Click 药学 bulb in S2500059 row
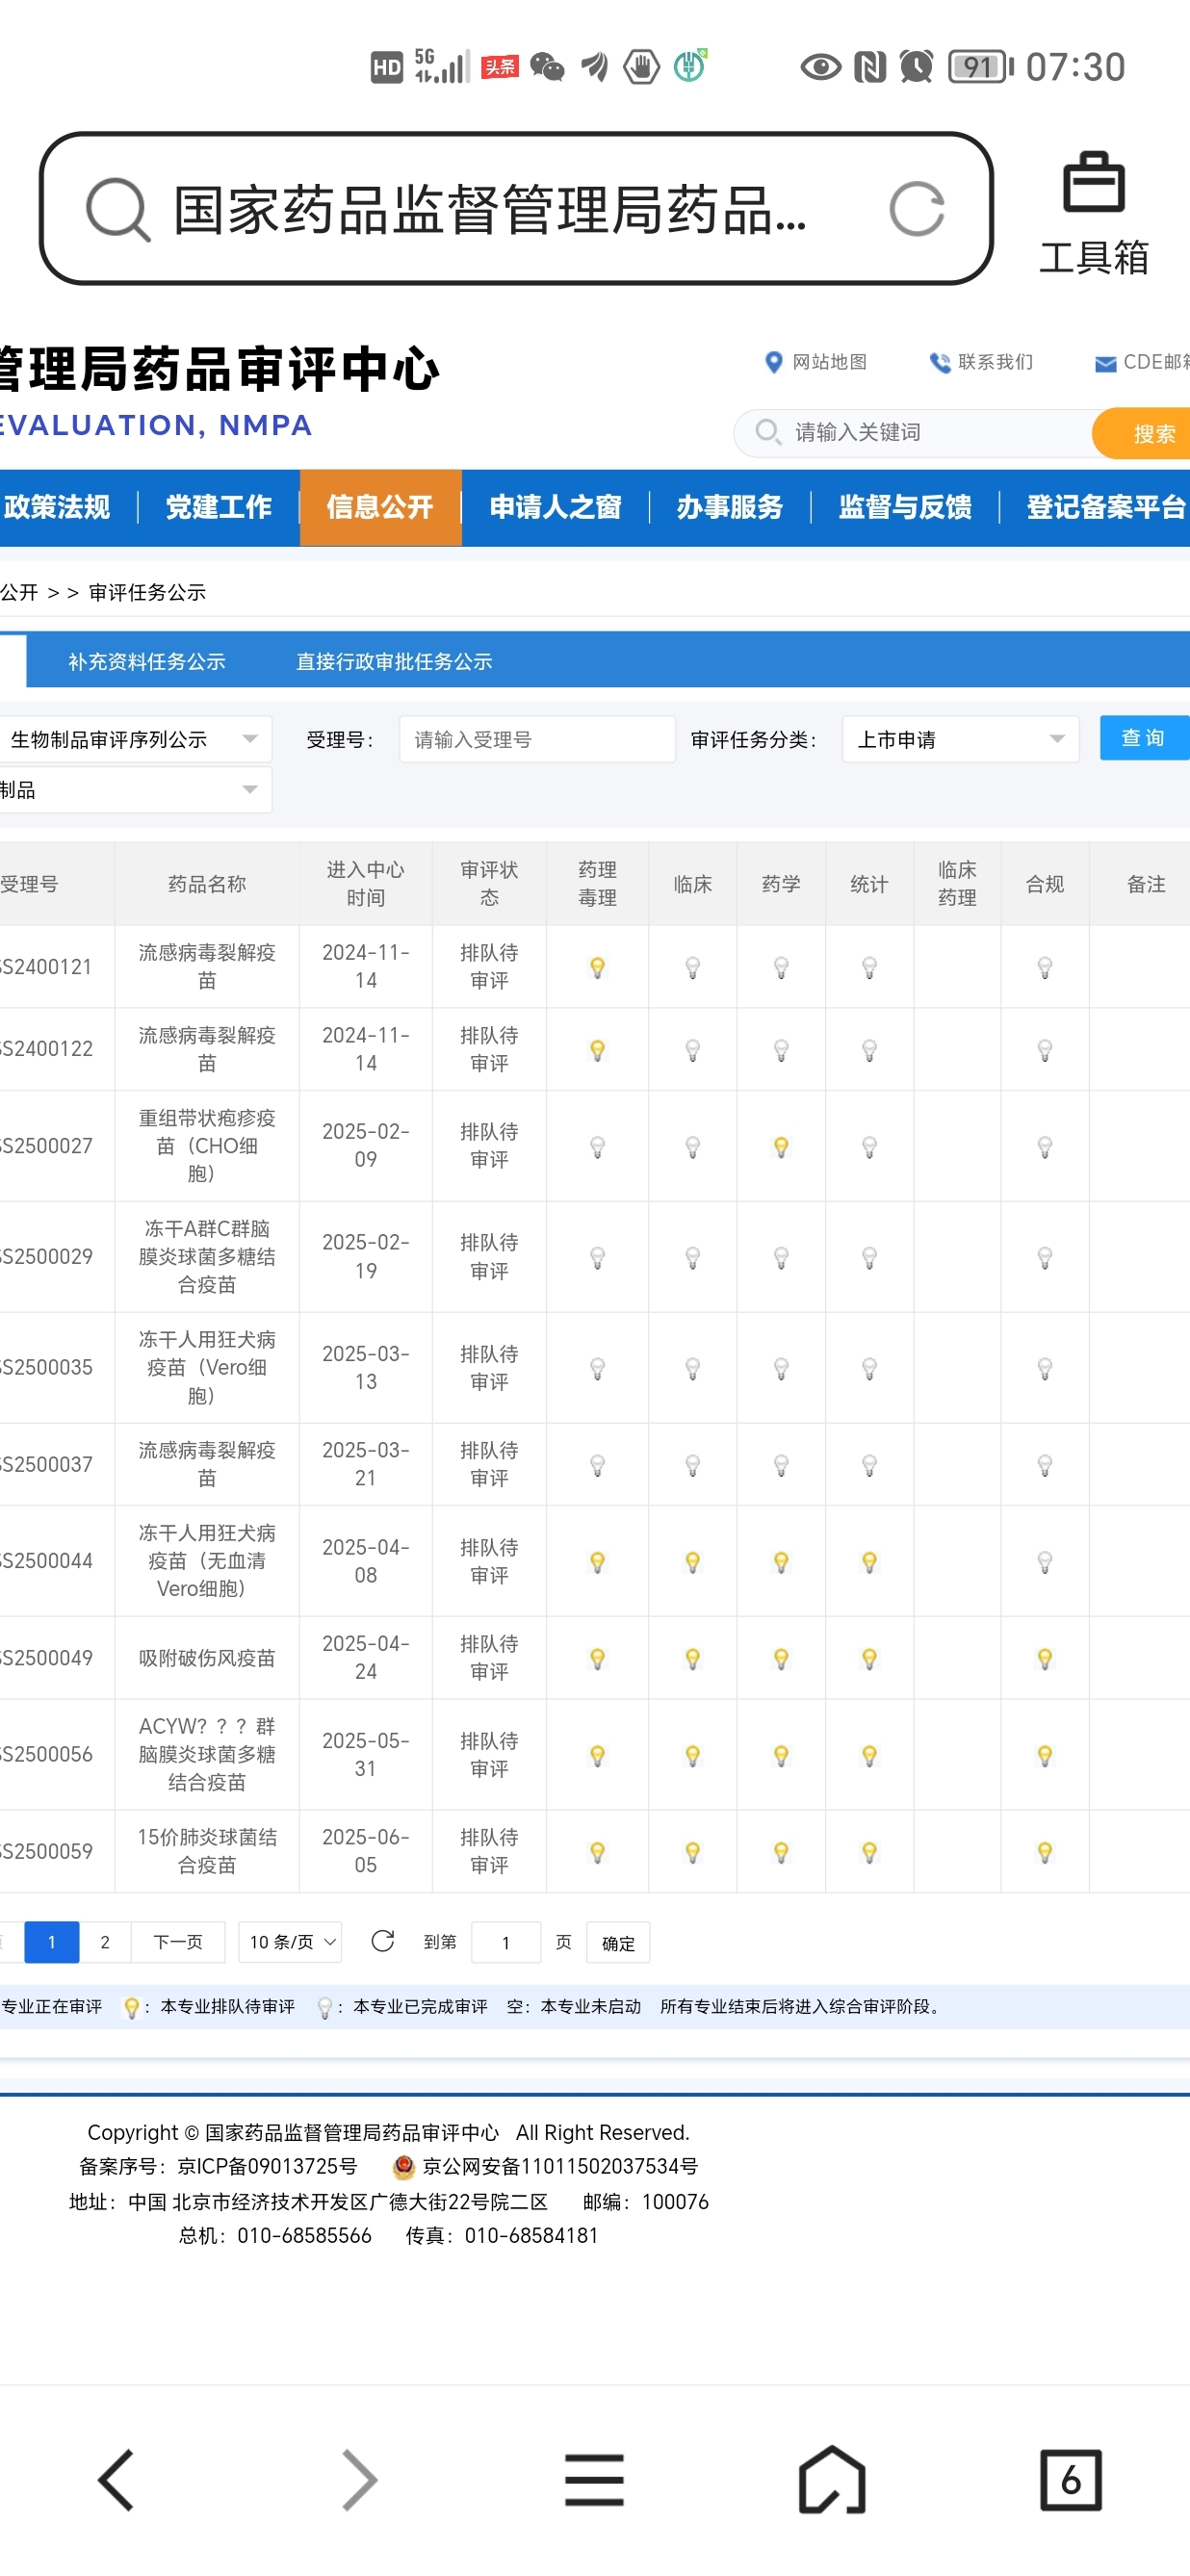This screenshot has width=1190, height=2576. coord(781,1852)
